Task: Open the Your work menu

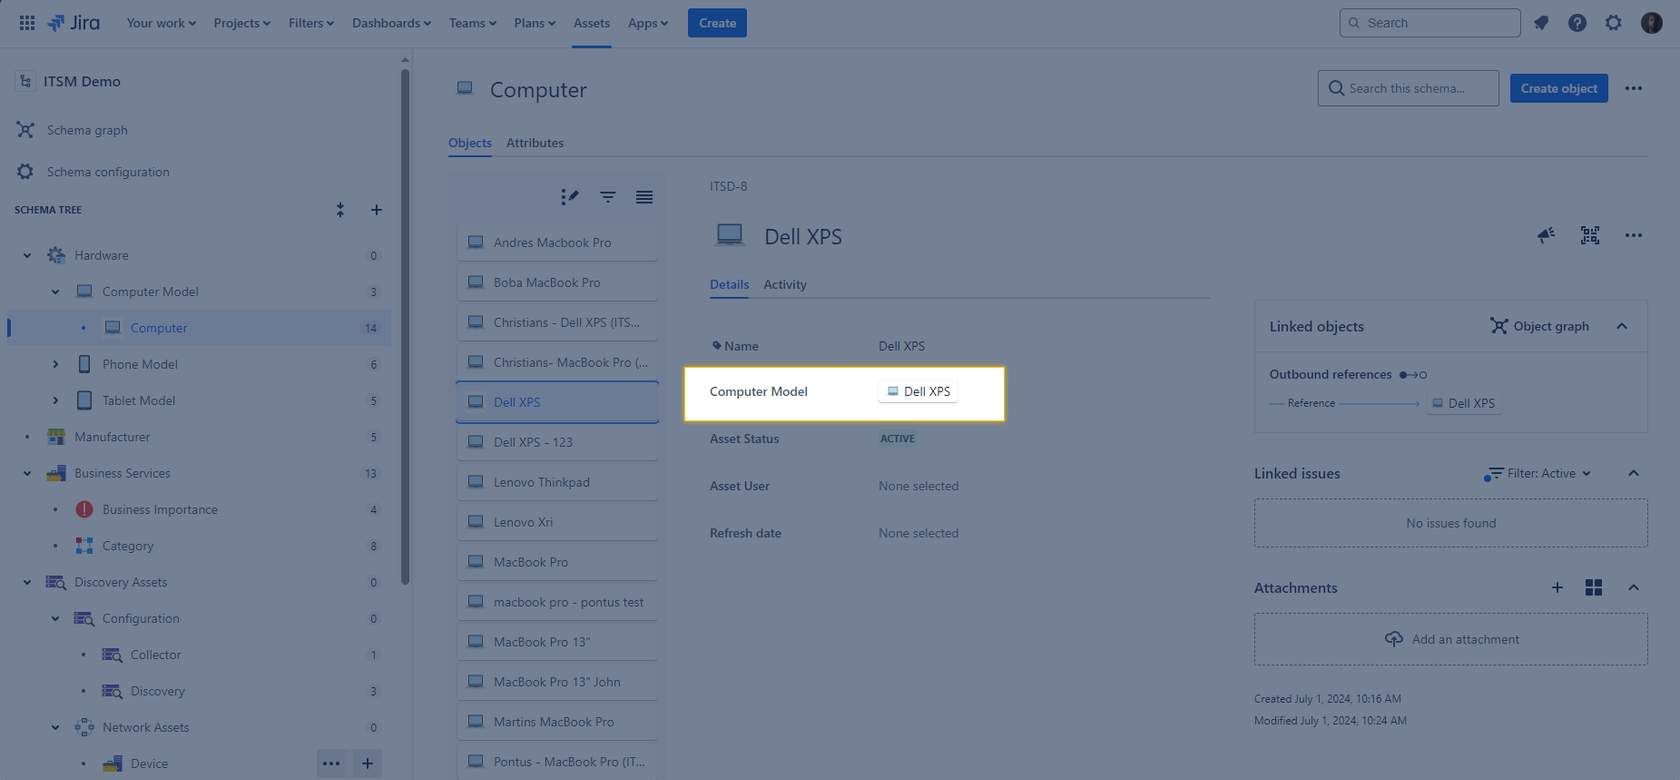Action: click(161, 22)
